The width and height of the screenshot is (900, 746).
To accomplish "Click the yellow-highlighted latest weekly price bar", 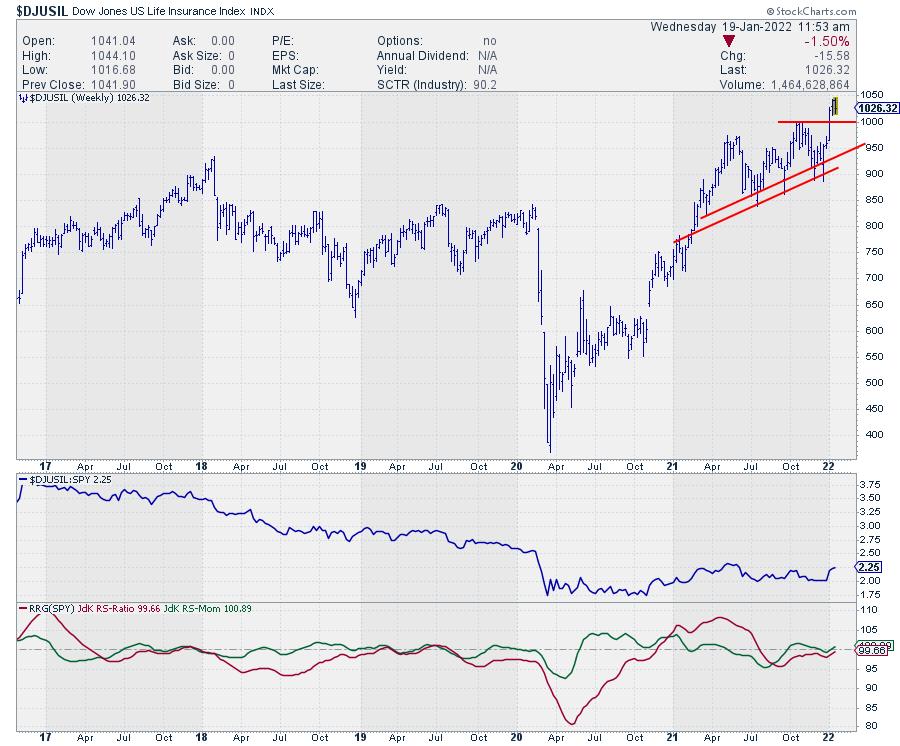I will pyautogui.click(x=835, y=107).
